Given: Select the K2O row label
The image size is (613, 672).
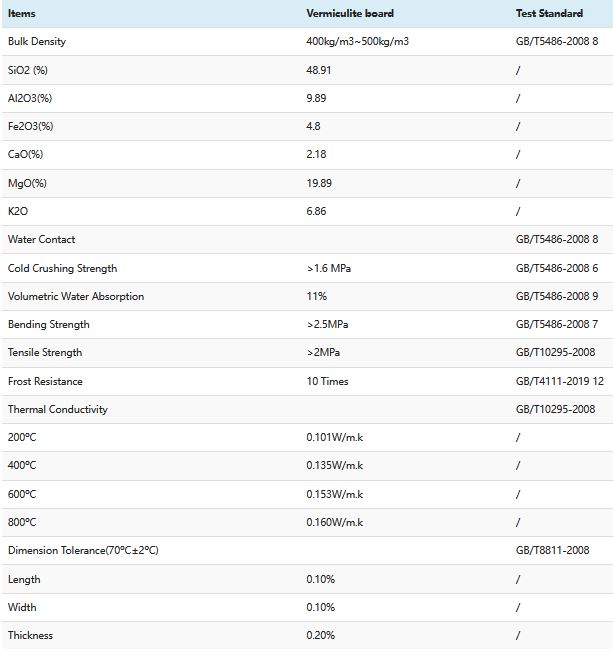Looking at the screenshot, I should pos(18,211).
